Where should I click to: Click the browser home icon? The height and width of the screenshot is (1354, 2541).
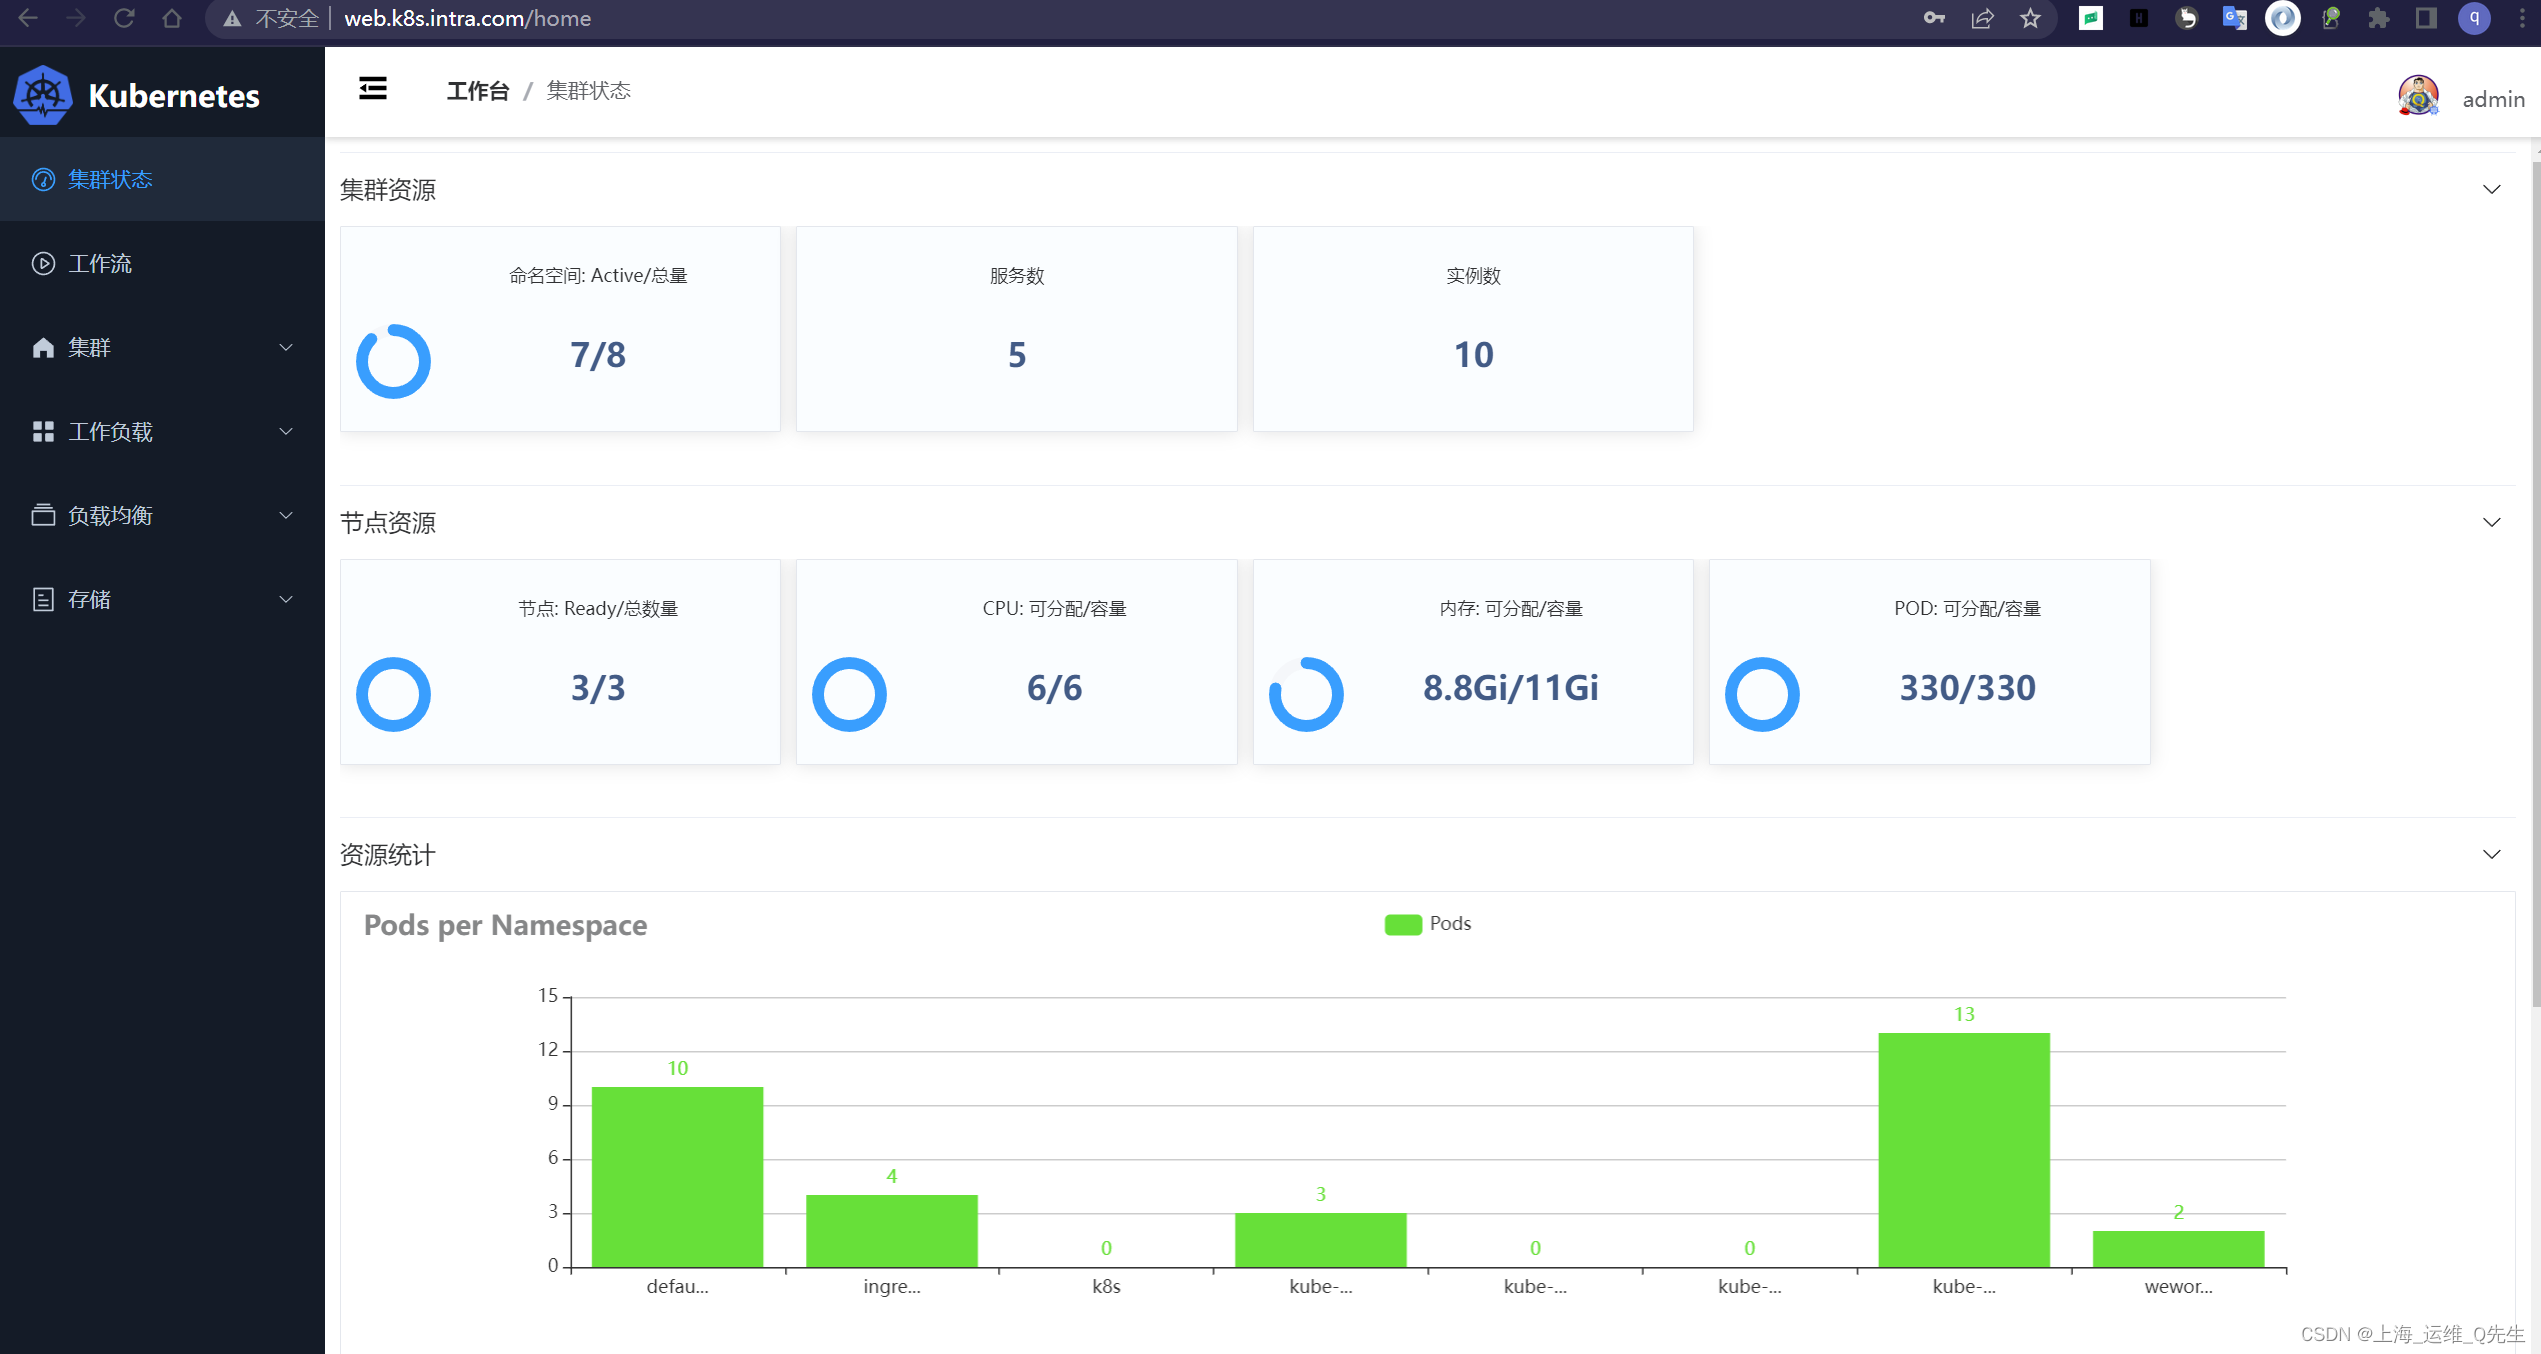pos(172,18)
